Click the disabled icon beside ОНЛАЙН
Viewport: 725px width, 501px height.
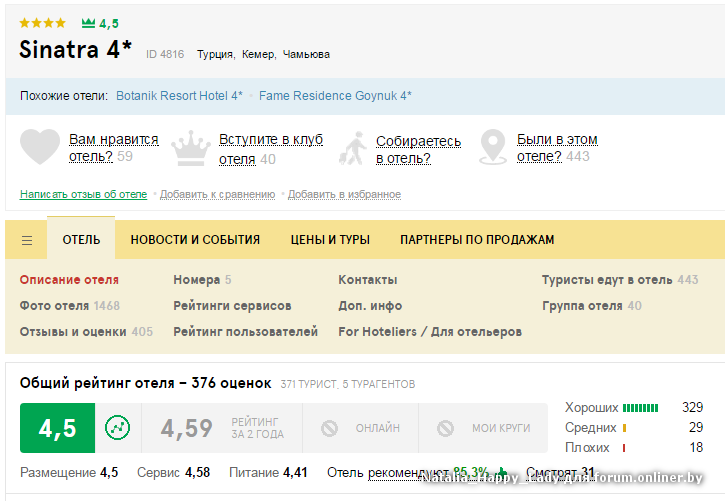tap(329, 428)
